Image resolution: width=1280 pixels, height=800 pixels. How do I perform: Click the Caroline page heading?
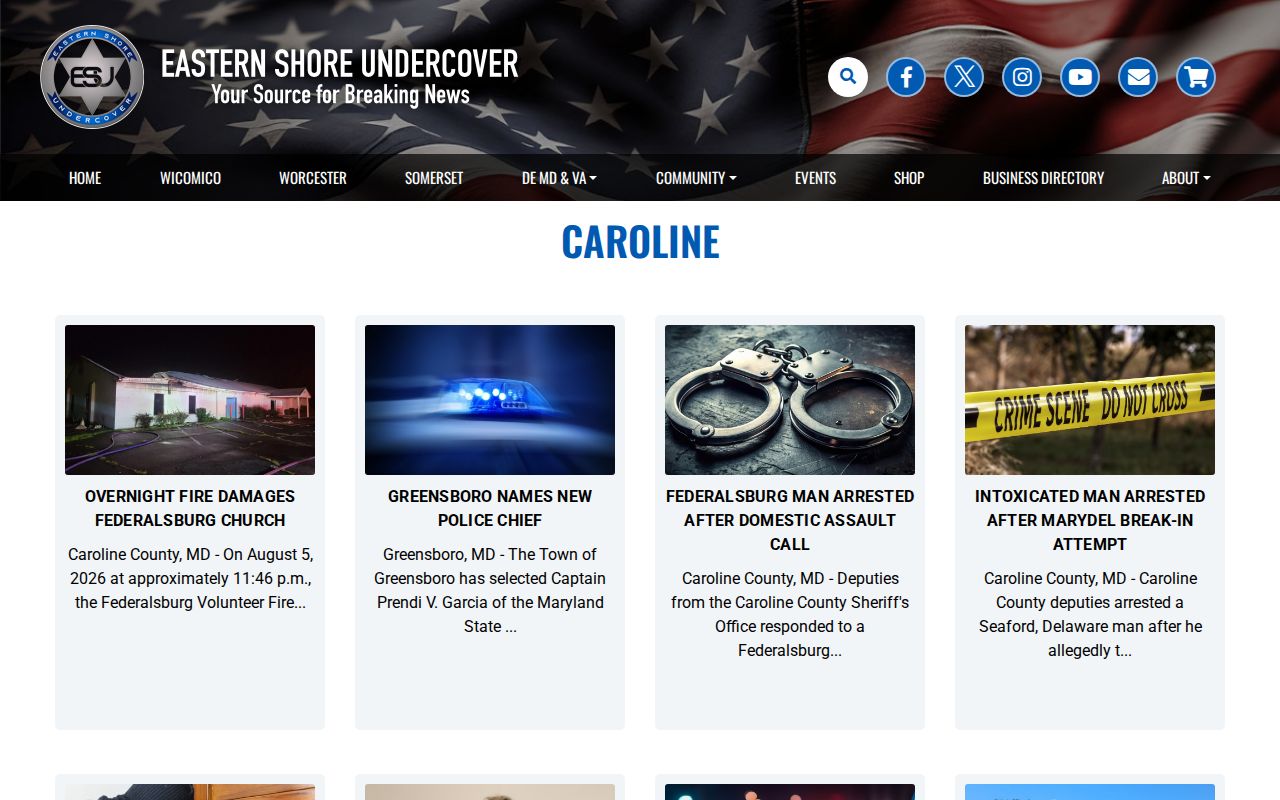point(640,242)
